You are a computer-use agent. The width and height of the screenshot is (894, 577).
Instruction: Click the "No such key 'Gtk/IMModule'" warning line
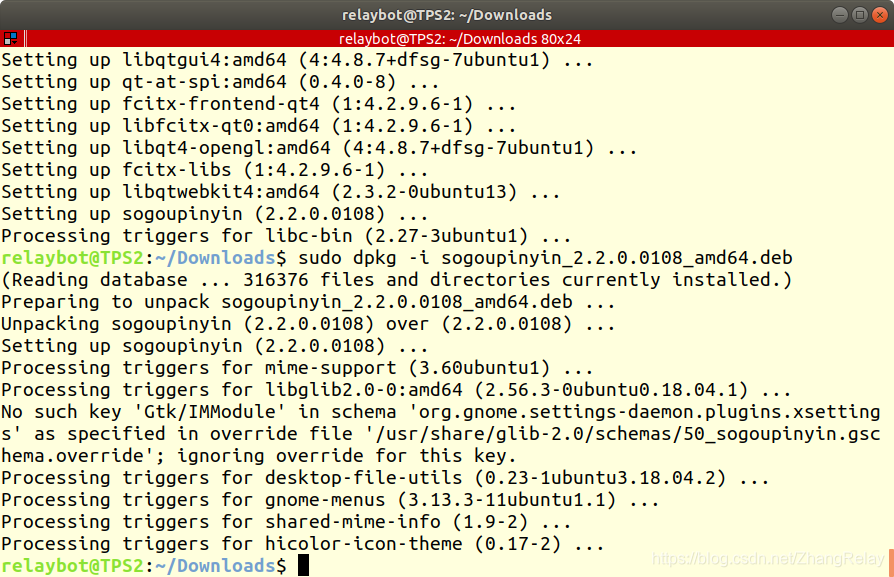click(x=441, y=412)
